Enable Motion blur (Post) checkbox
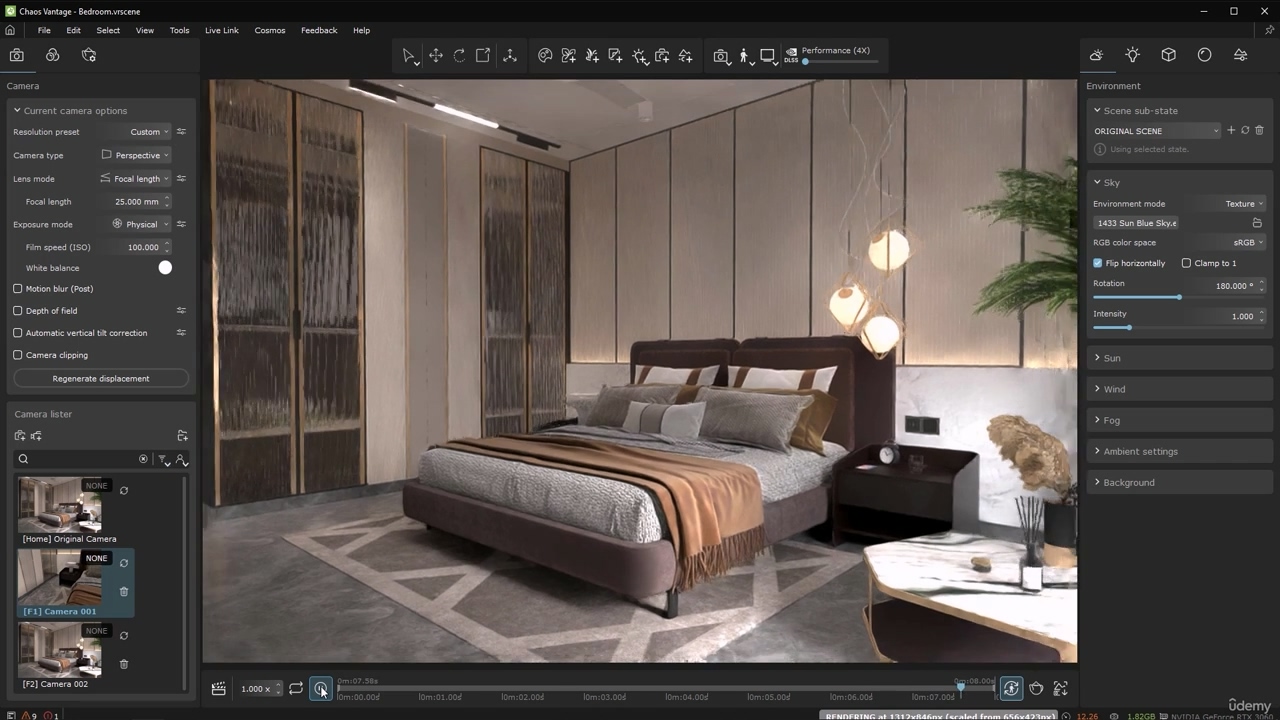This screenshot has width=1280, height=720. coord(18,289)
